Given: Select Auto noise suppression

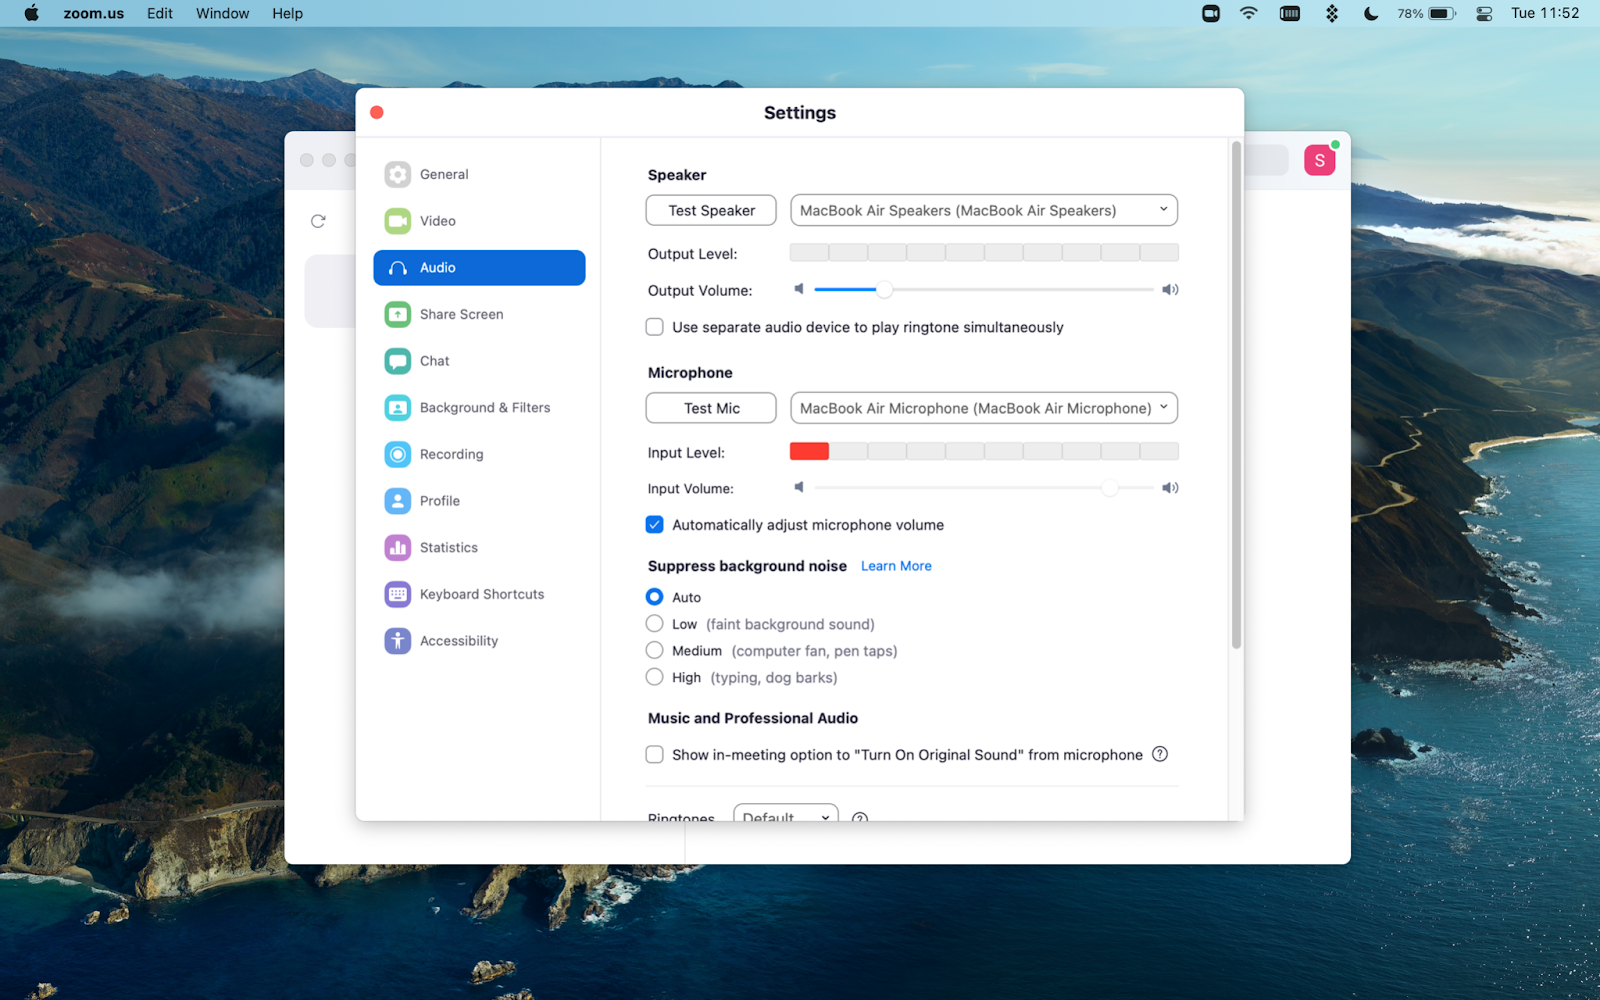Looking at the screenshot, I should point(654,597).
